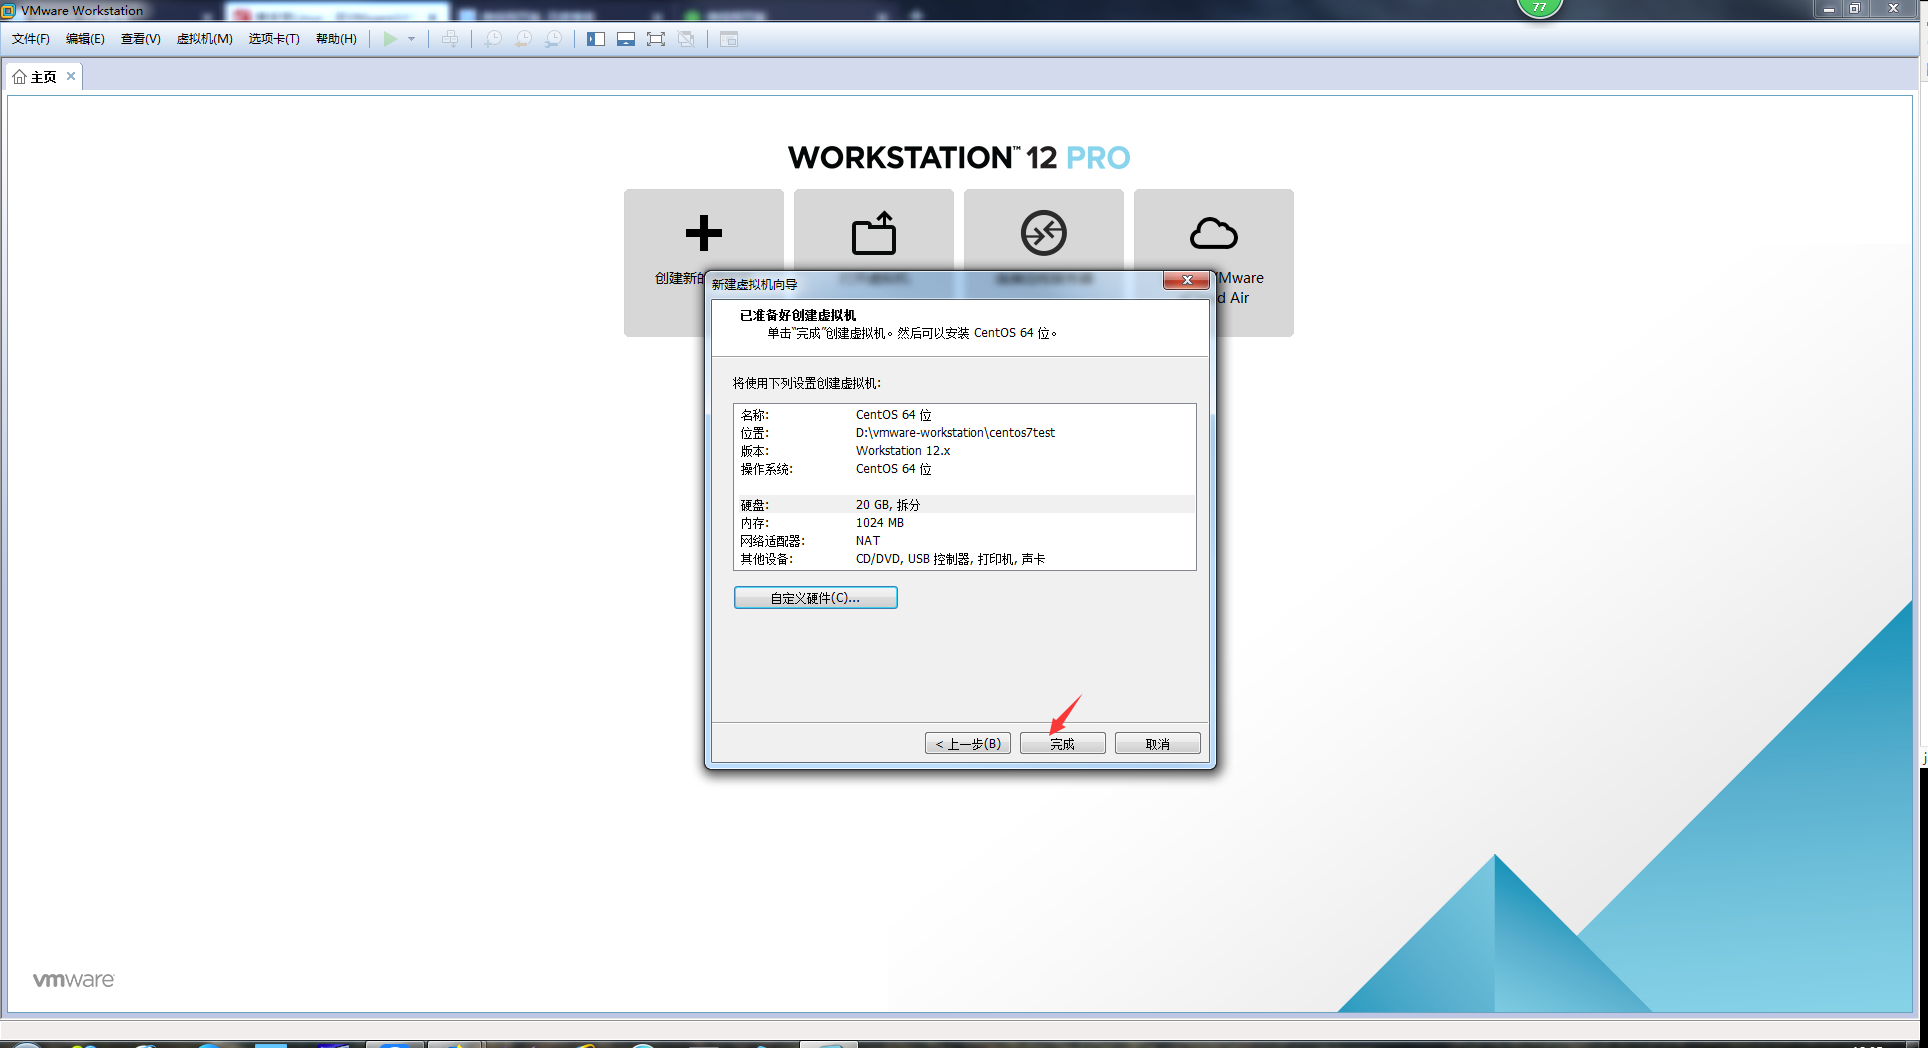
Task: Click the 上一步(B) back button
Action: point(967,744)
